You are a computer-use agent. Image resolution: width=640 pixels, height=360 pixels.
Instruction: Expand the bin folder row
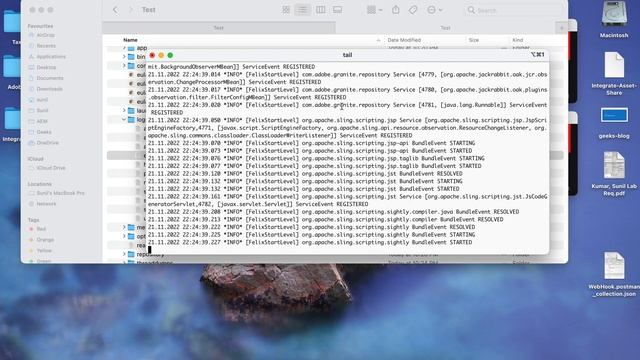coord(124,57)
